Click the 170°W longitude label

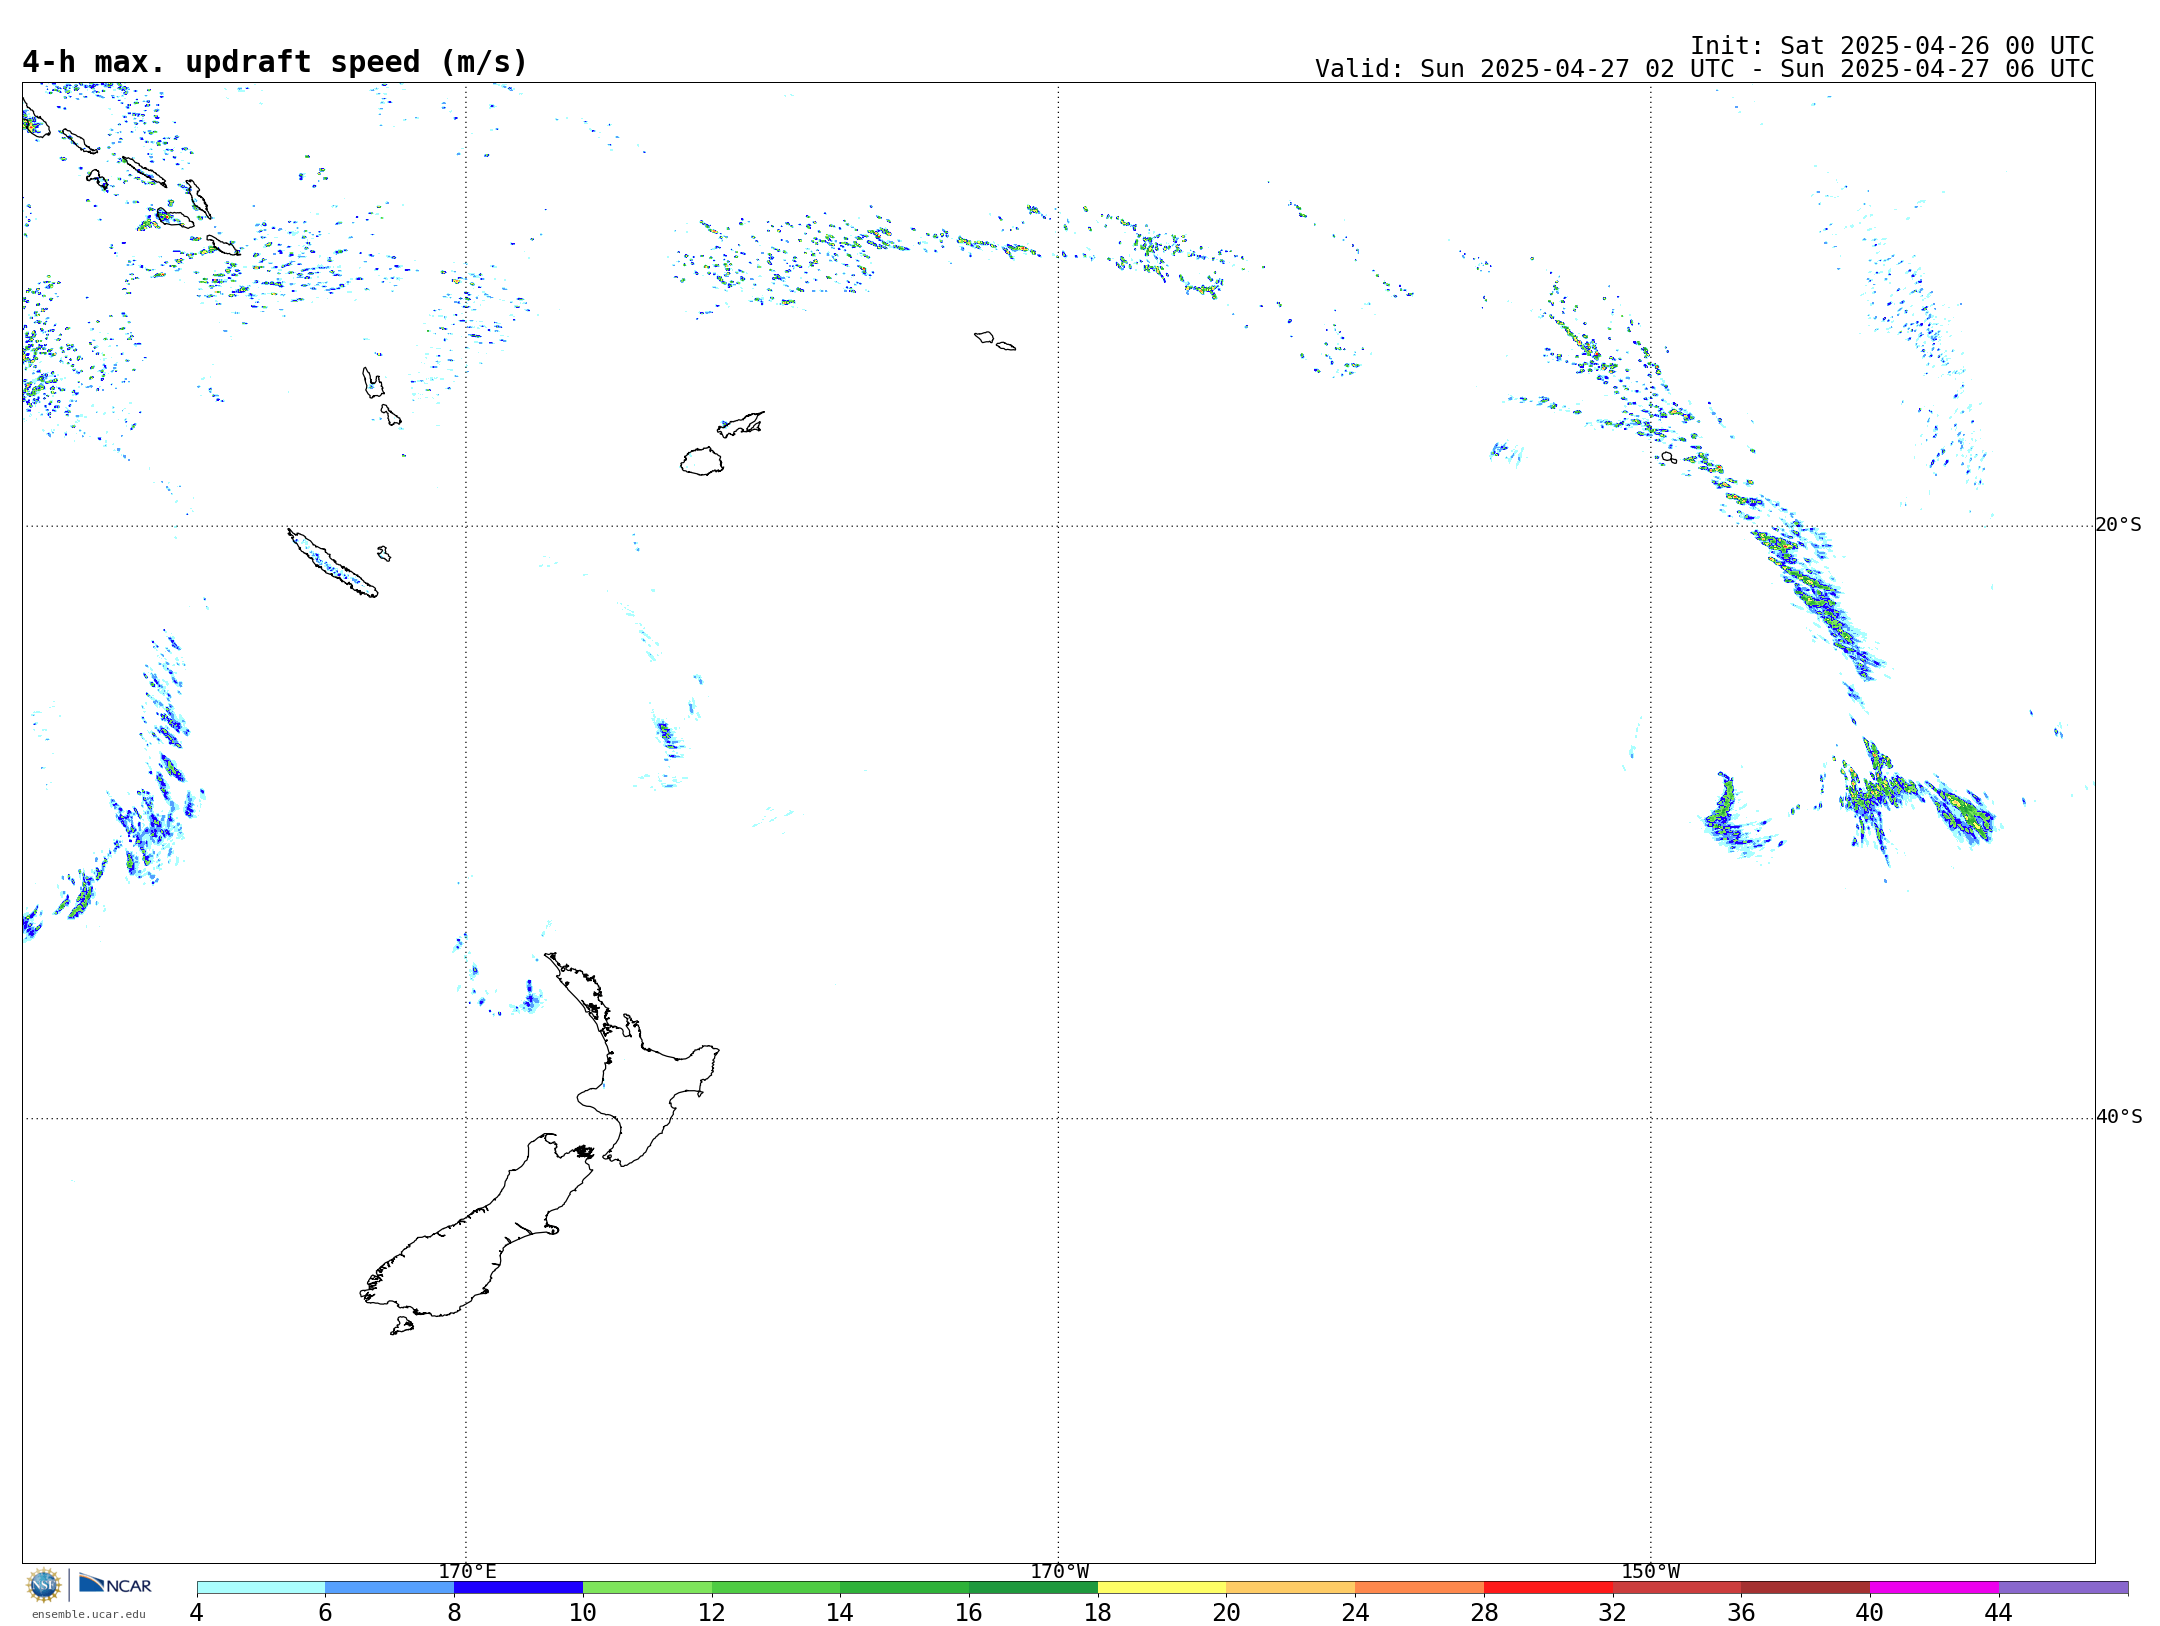(x=1059, y=1571)
